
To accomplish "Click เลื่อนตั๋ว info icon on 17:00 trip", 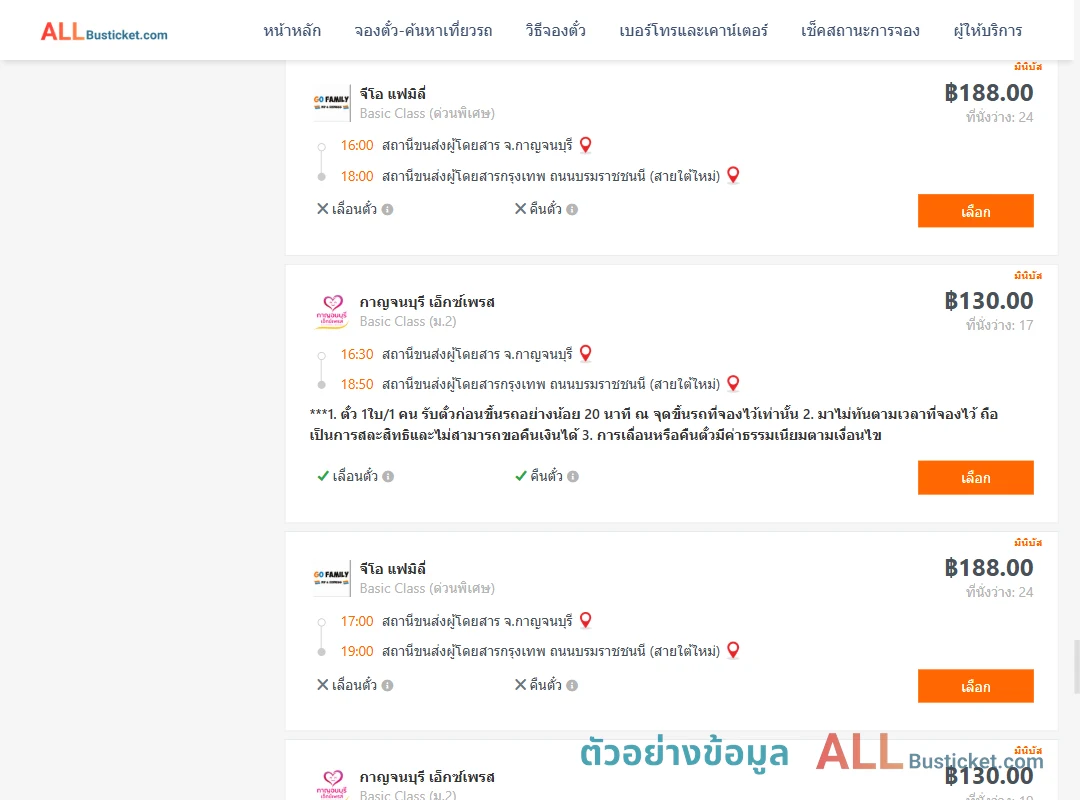I will click(388, 685).
